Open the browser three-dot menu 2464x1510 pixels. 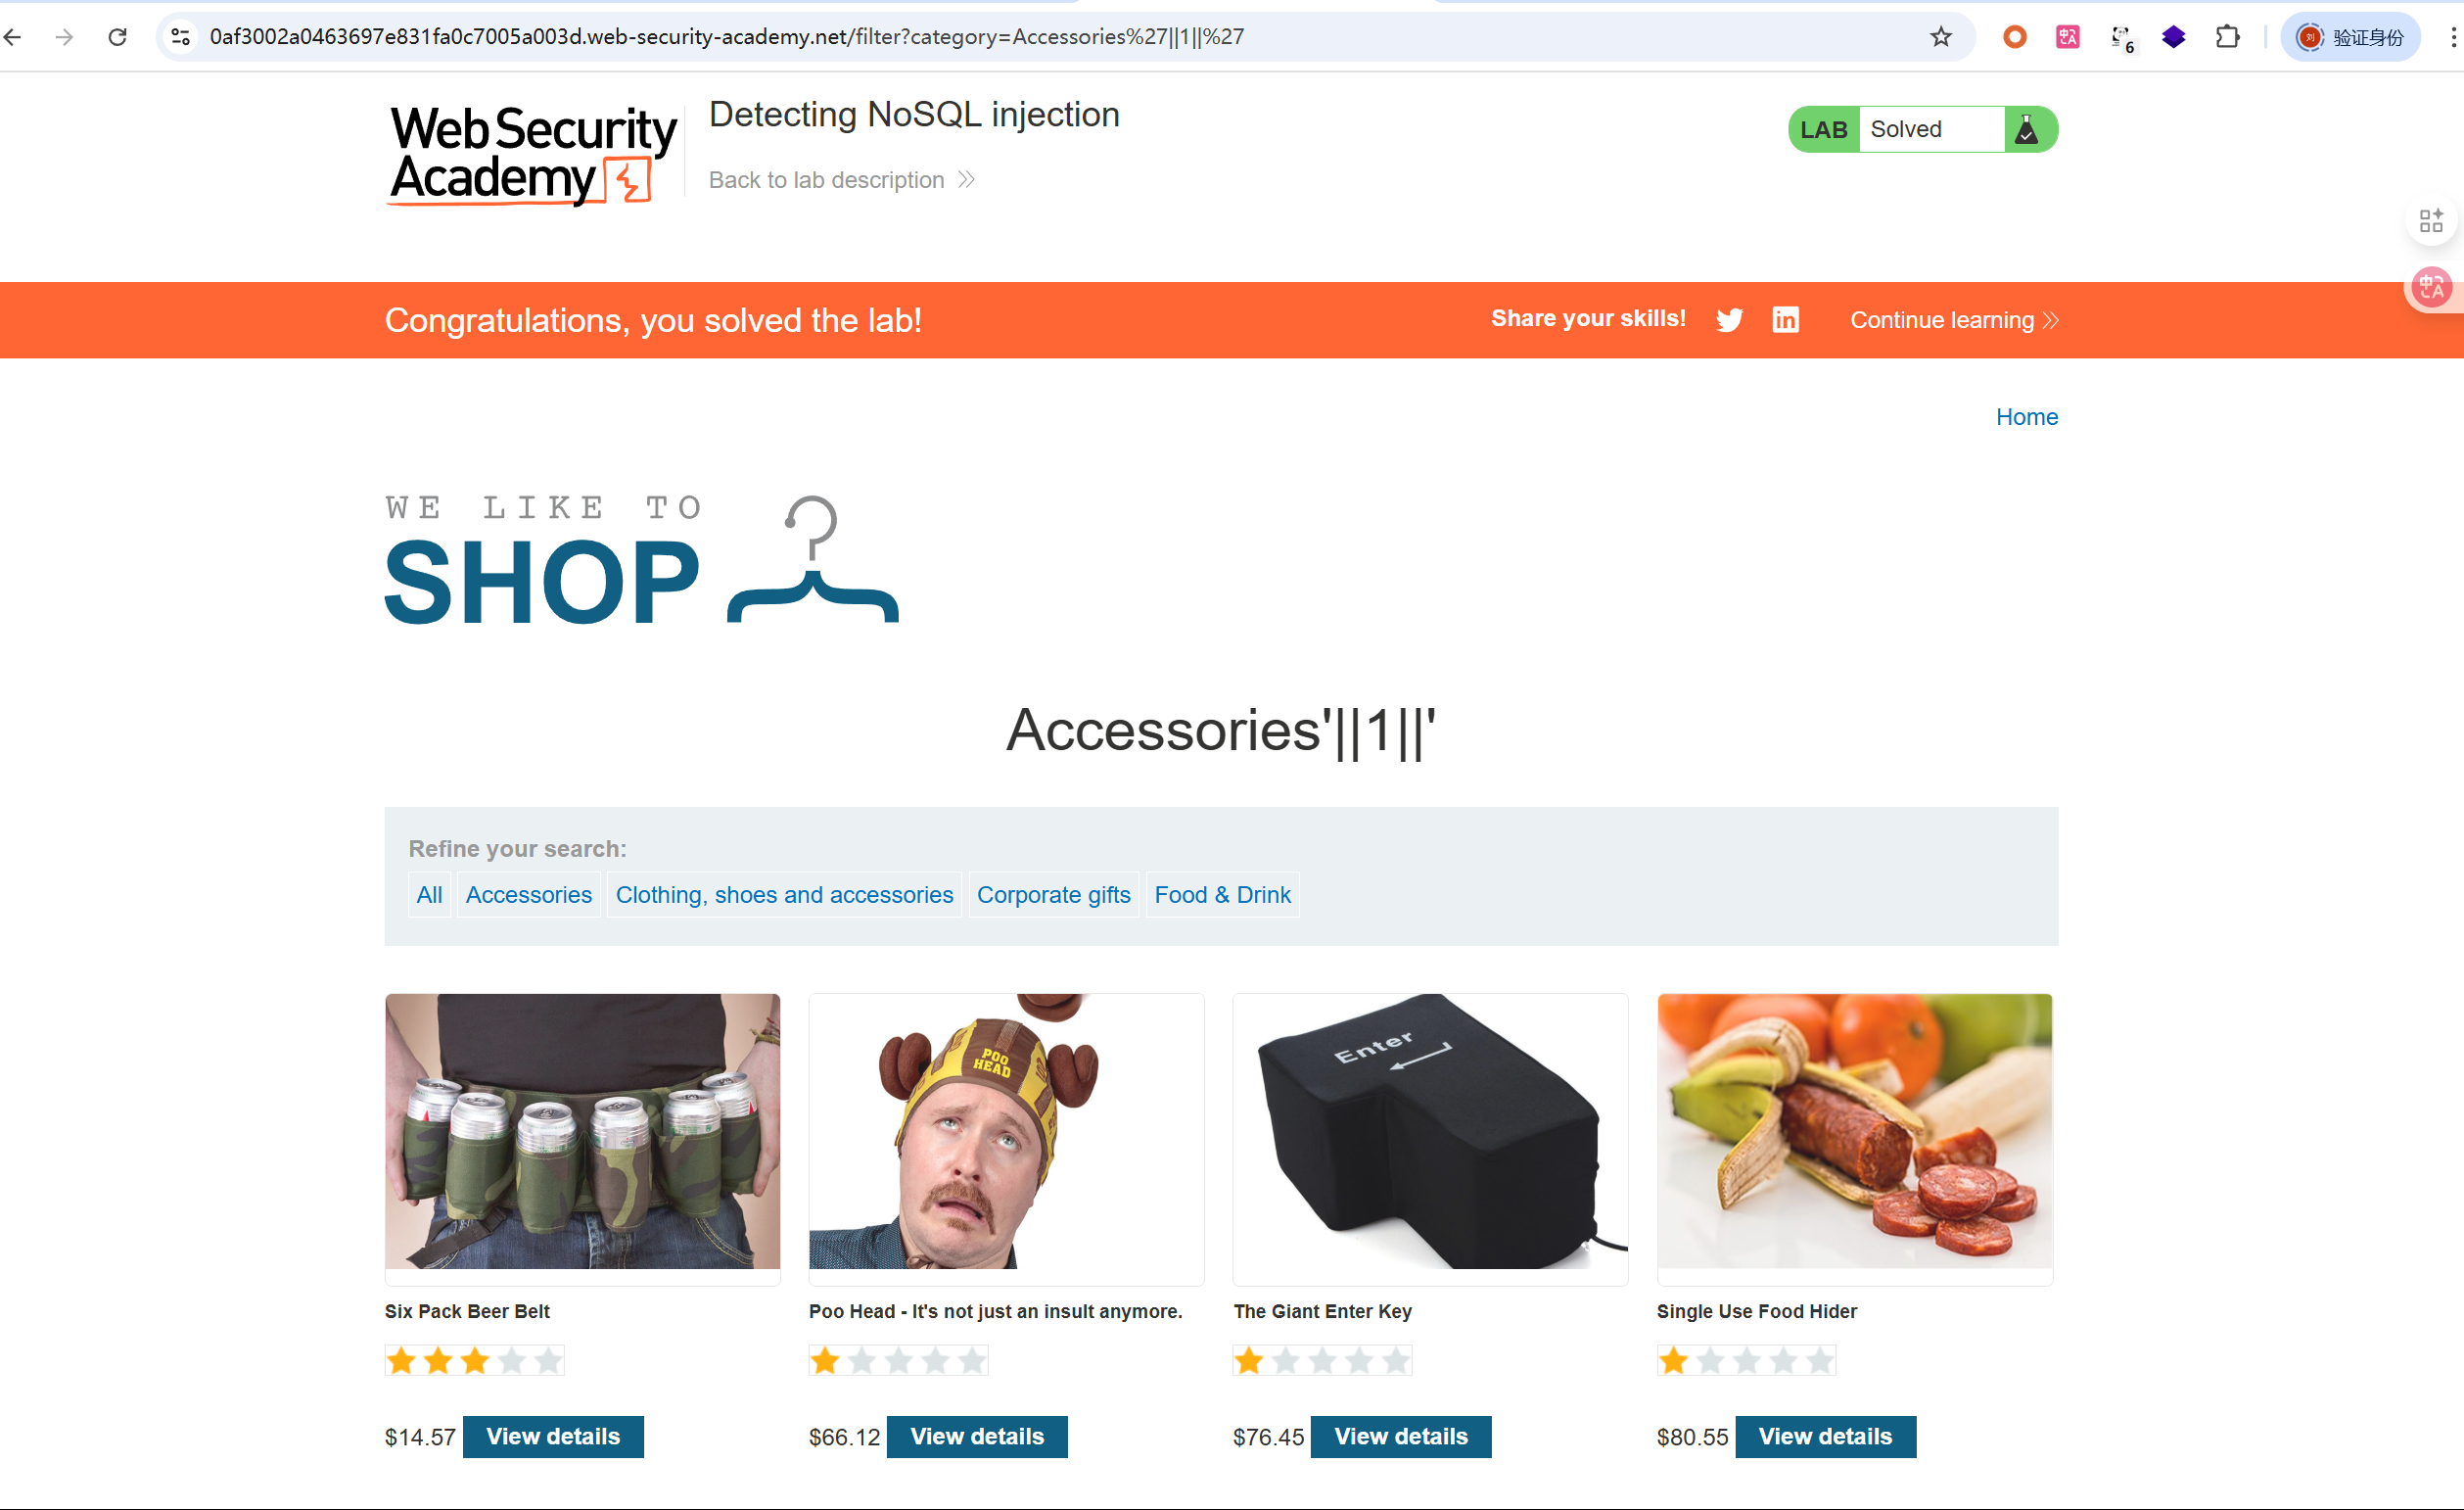tap(2453, 37)
